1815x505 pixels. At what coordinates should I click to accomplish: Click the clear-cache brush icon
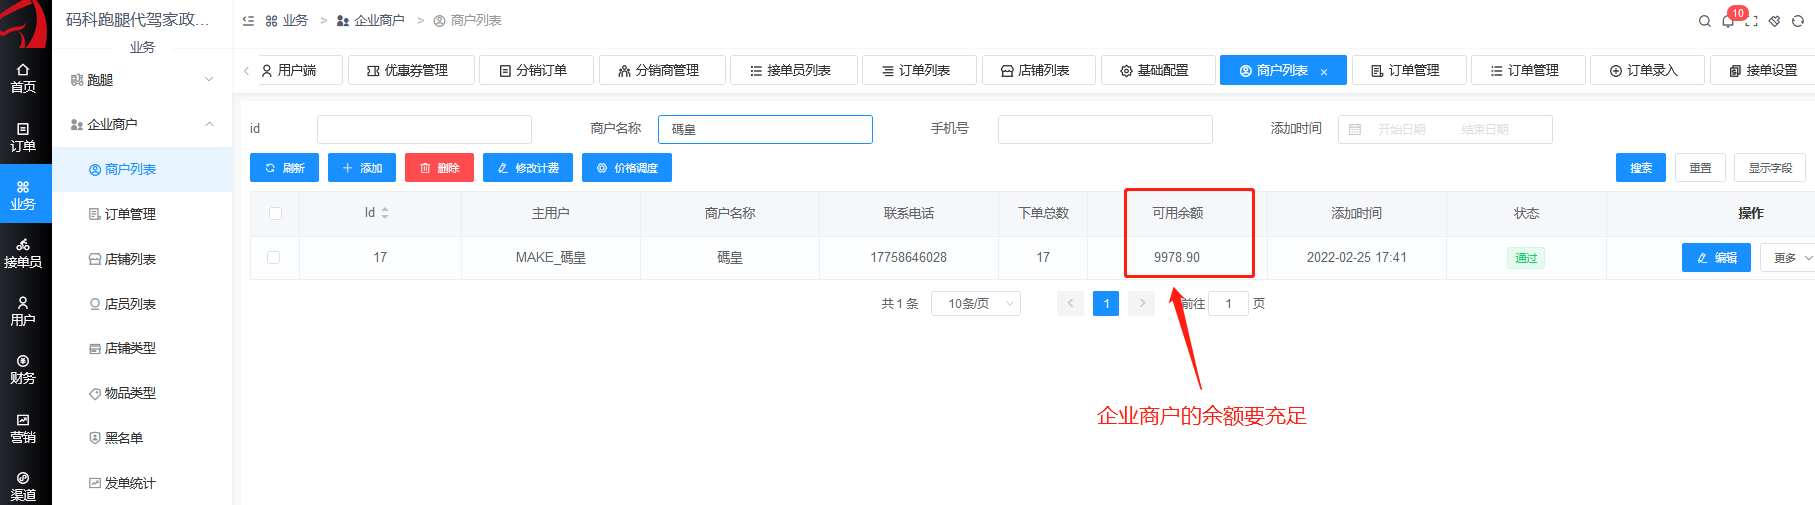(x=1775, y=21)
